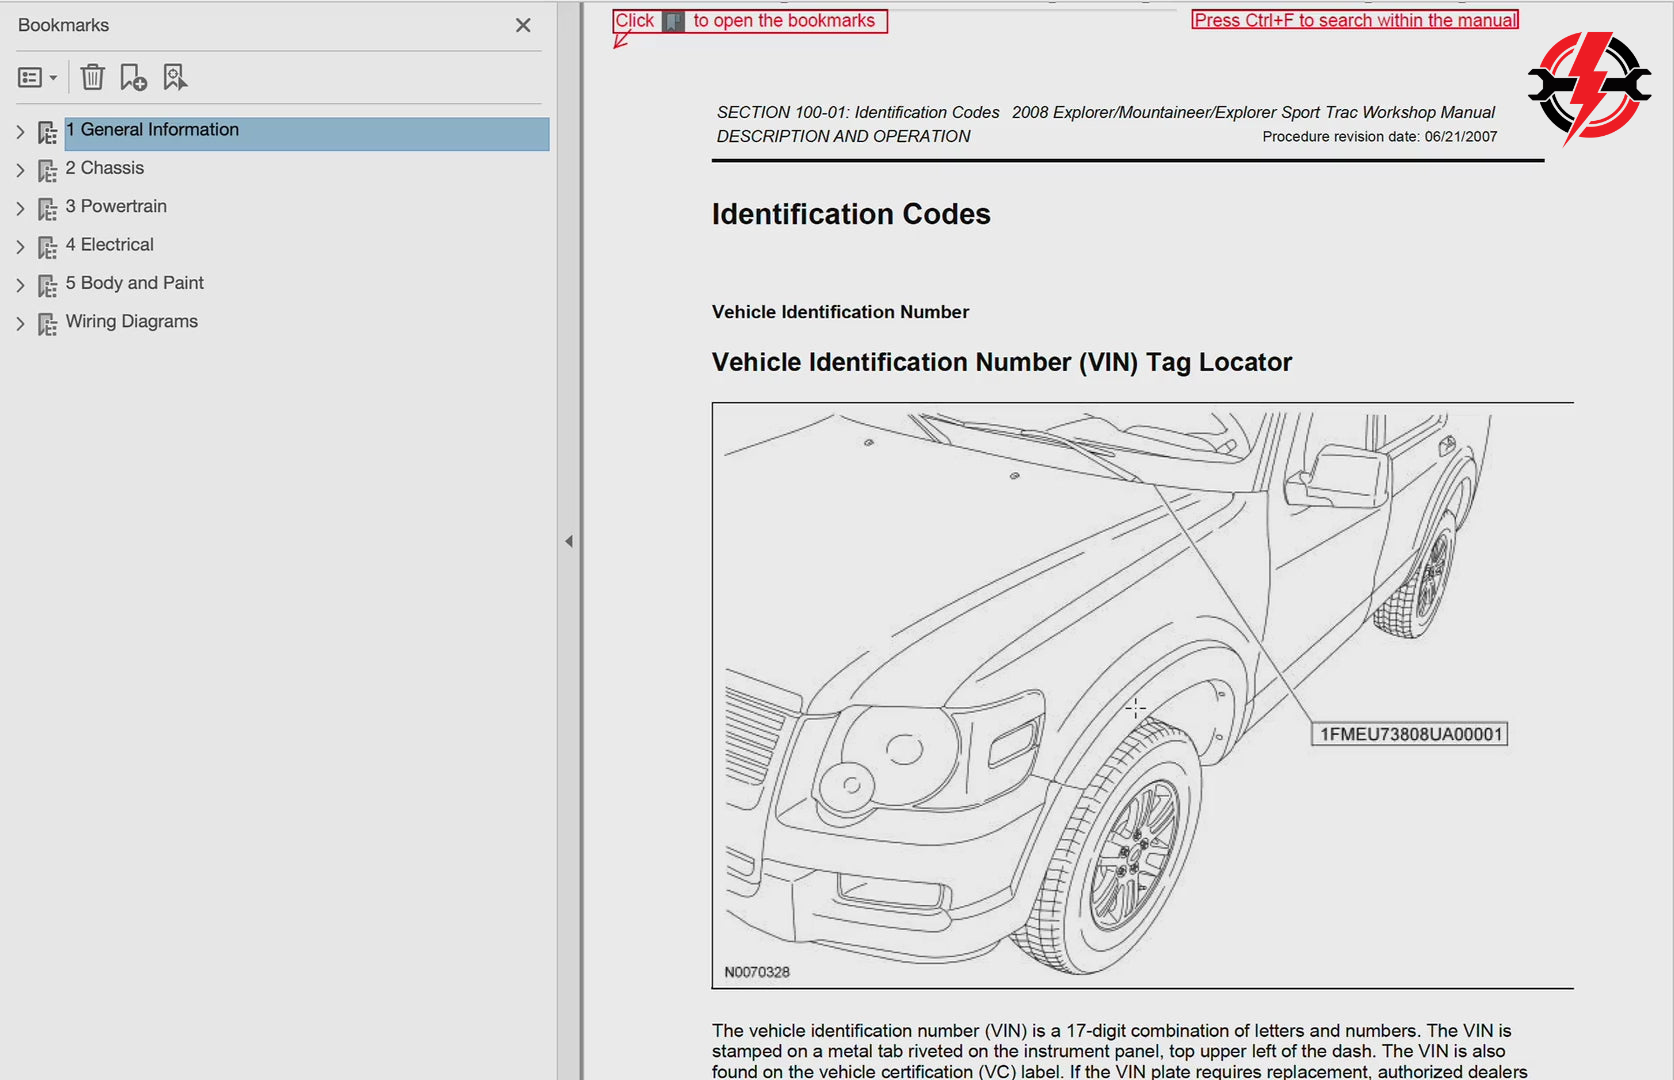Expand the 1 General Information bookmark
1674x1080 pixels.
(x=20, y=132)
